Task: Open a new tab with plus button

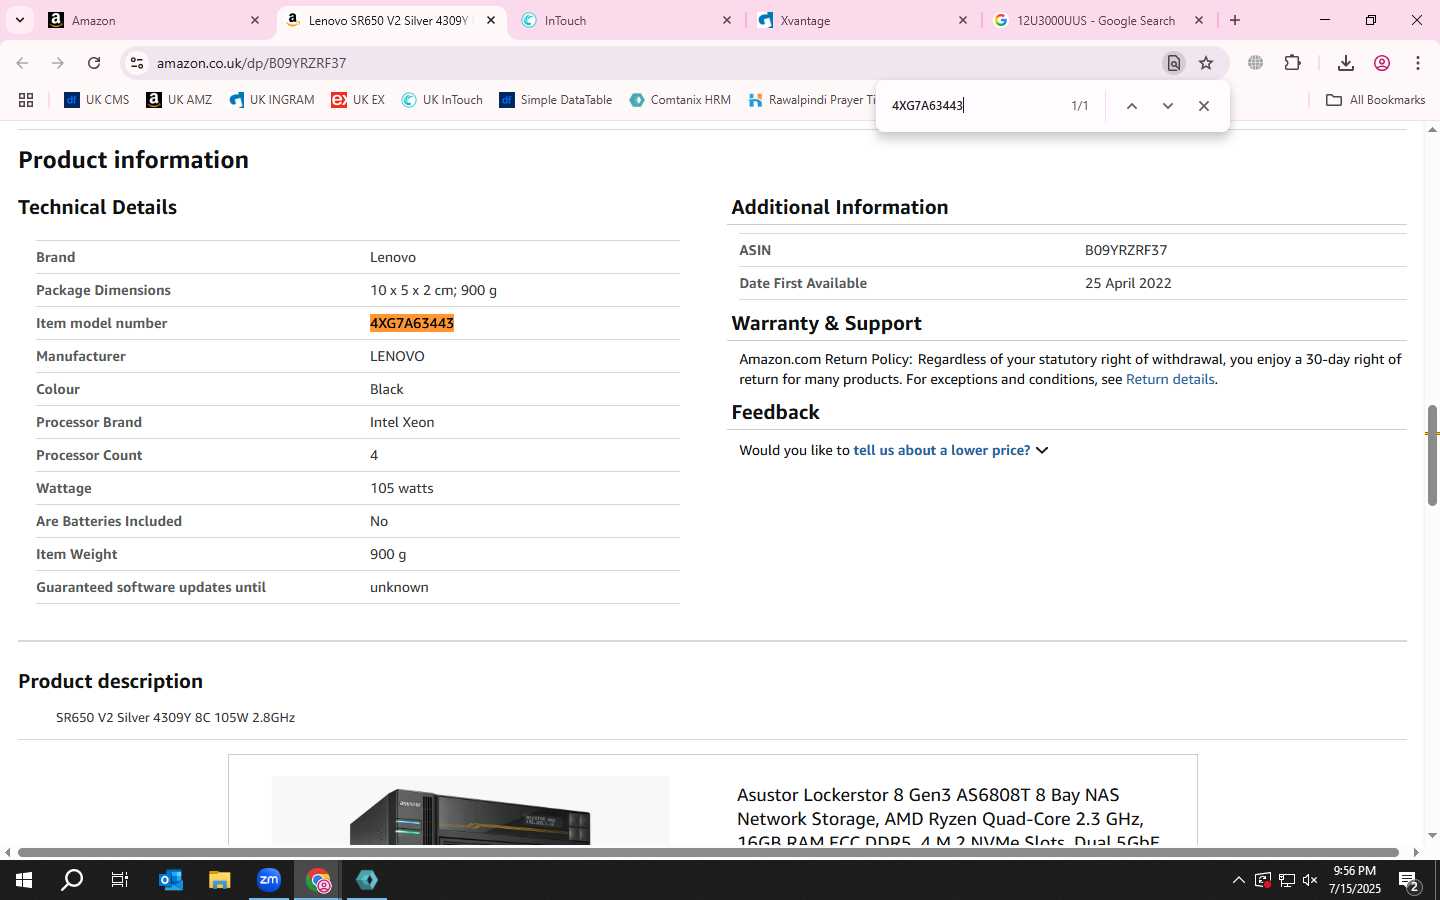Action: coord(1235,20)
